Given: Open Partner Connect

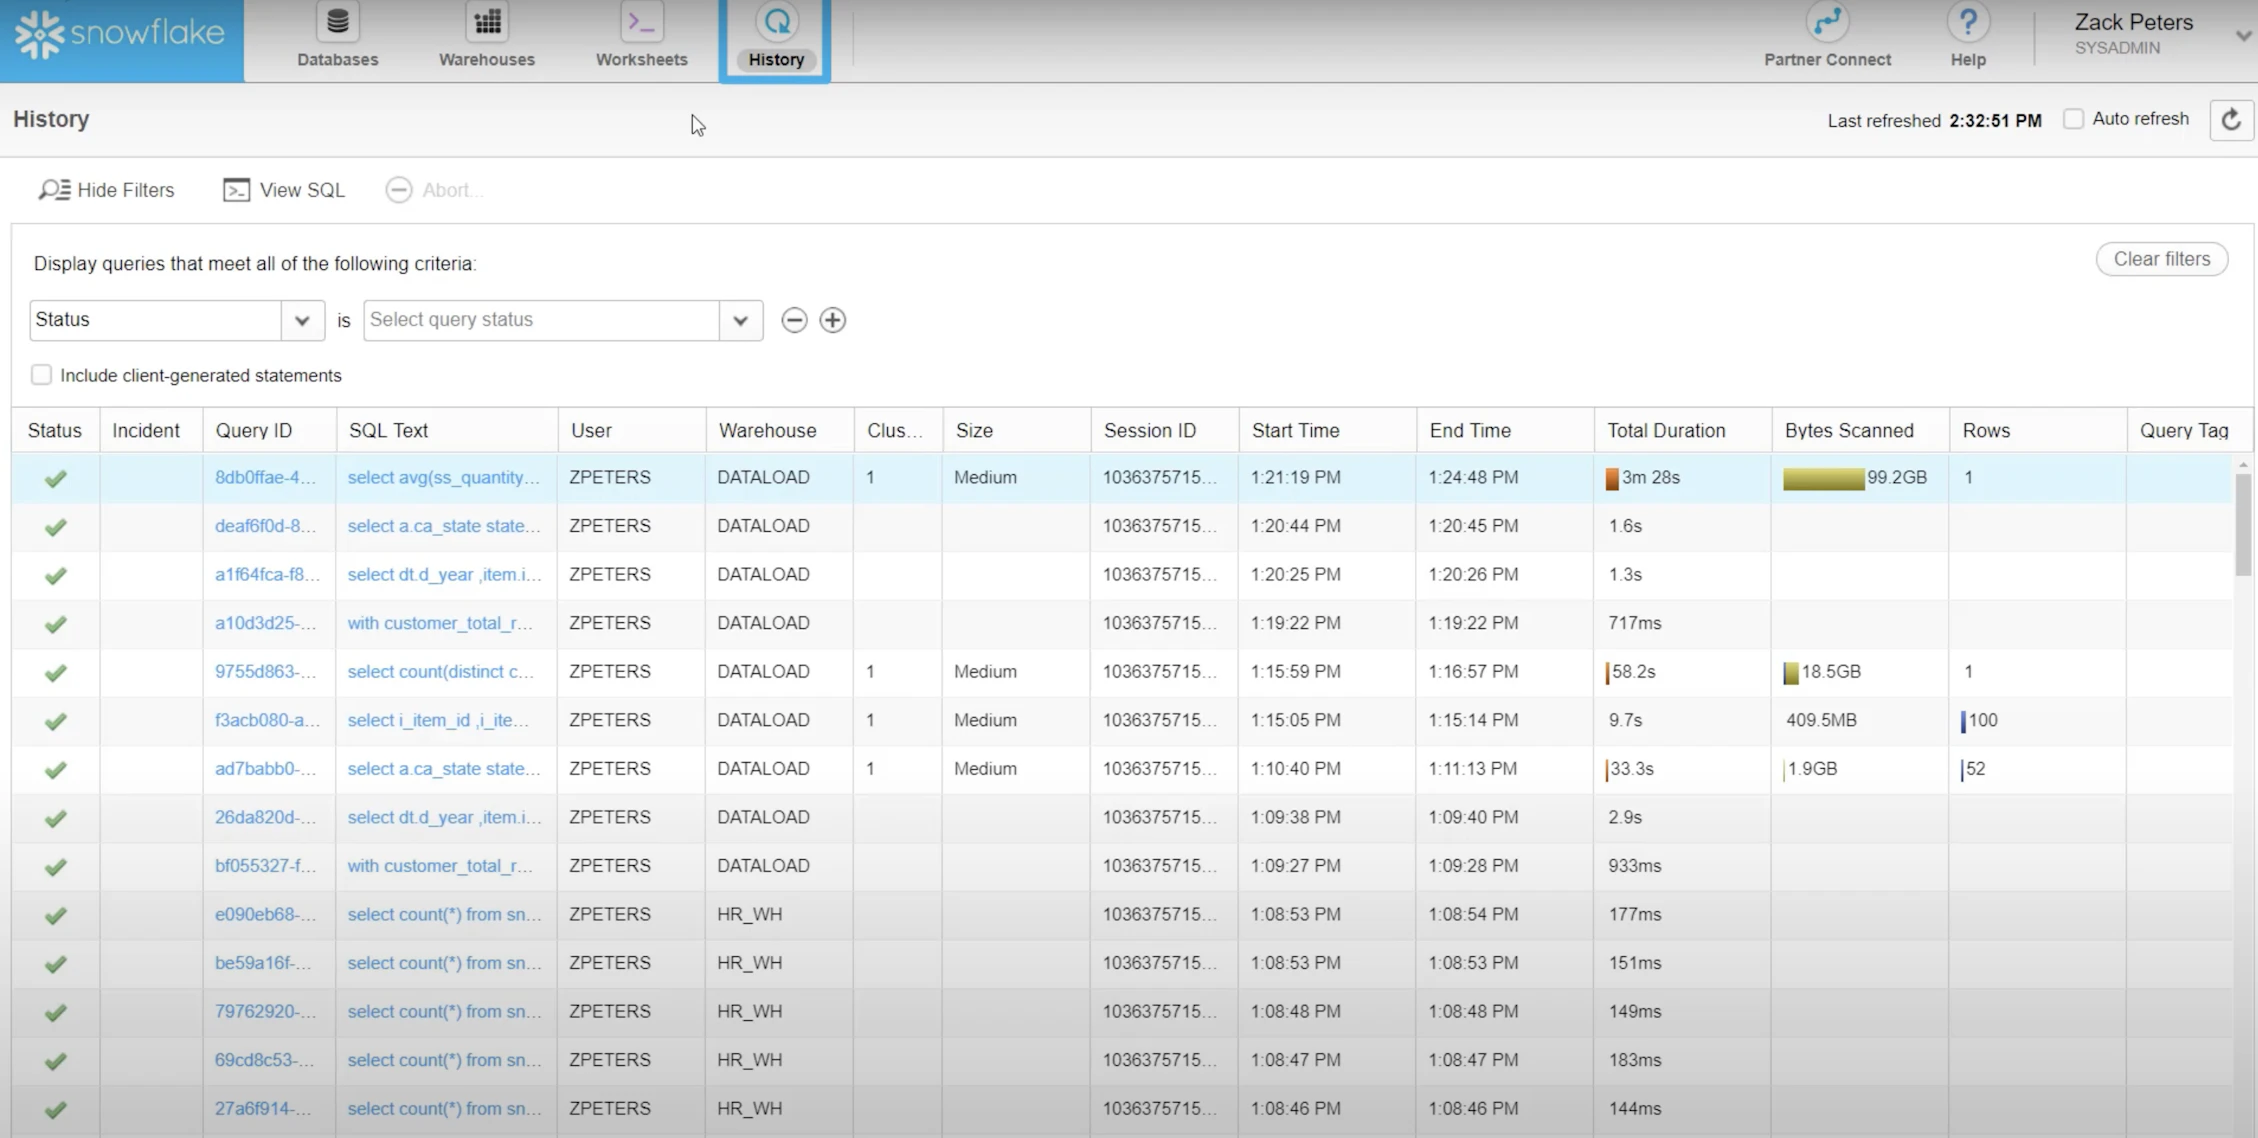Looking at the screenshot, I should tap(1827, 35).
